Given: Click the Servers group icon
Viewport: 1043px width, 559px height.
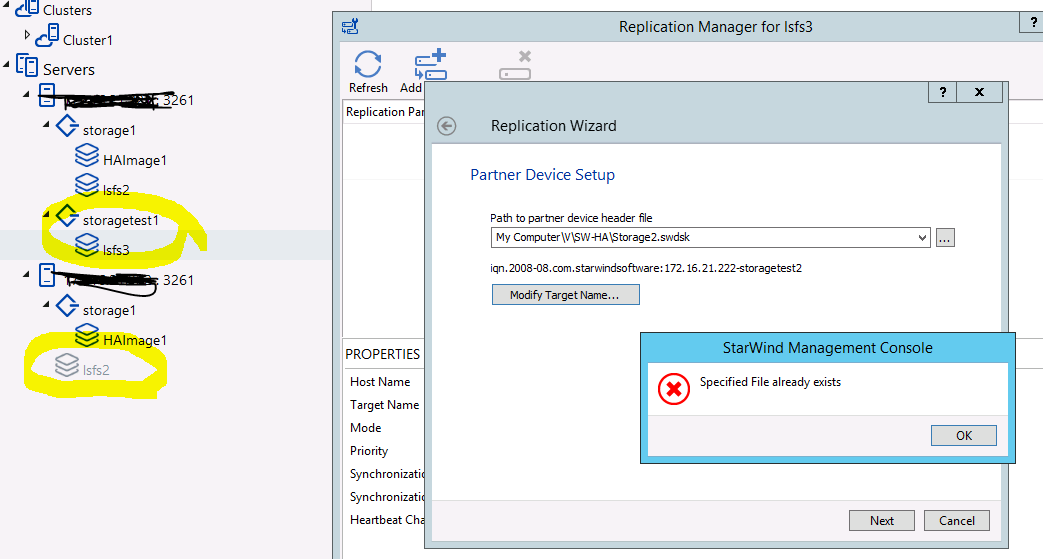Looking at the screenshot, I should [x=27, y=66].
